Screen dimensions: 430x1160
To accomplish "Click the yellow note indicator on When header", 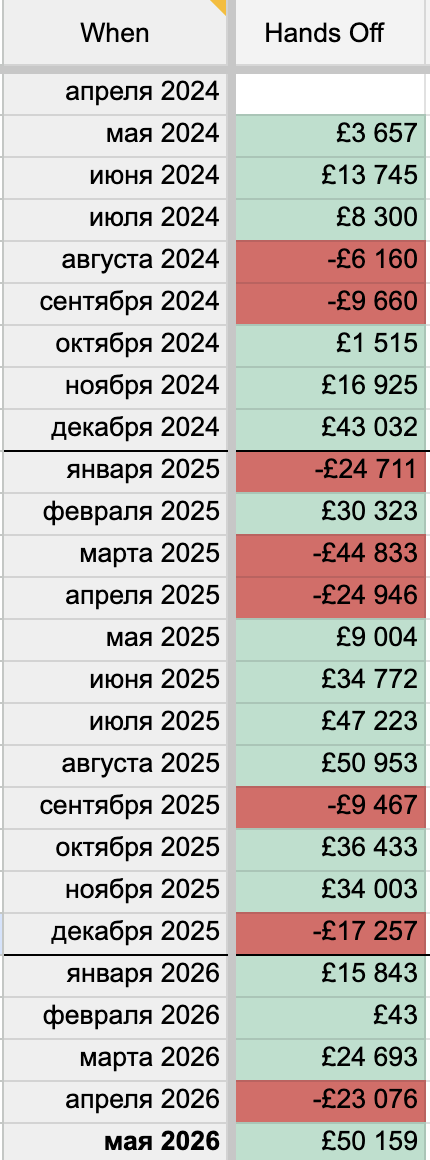I will pyautogui.click(x=218, y=7).
